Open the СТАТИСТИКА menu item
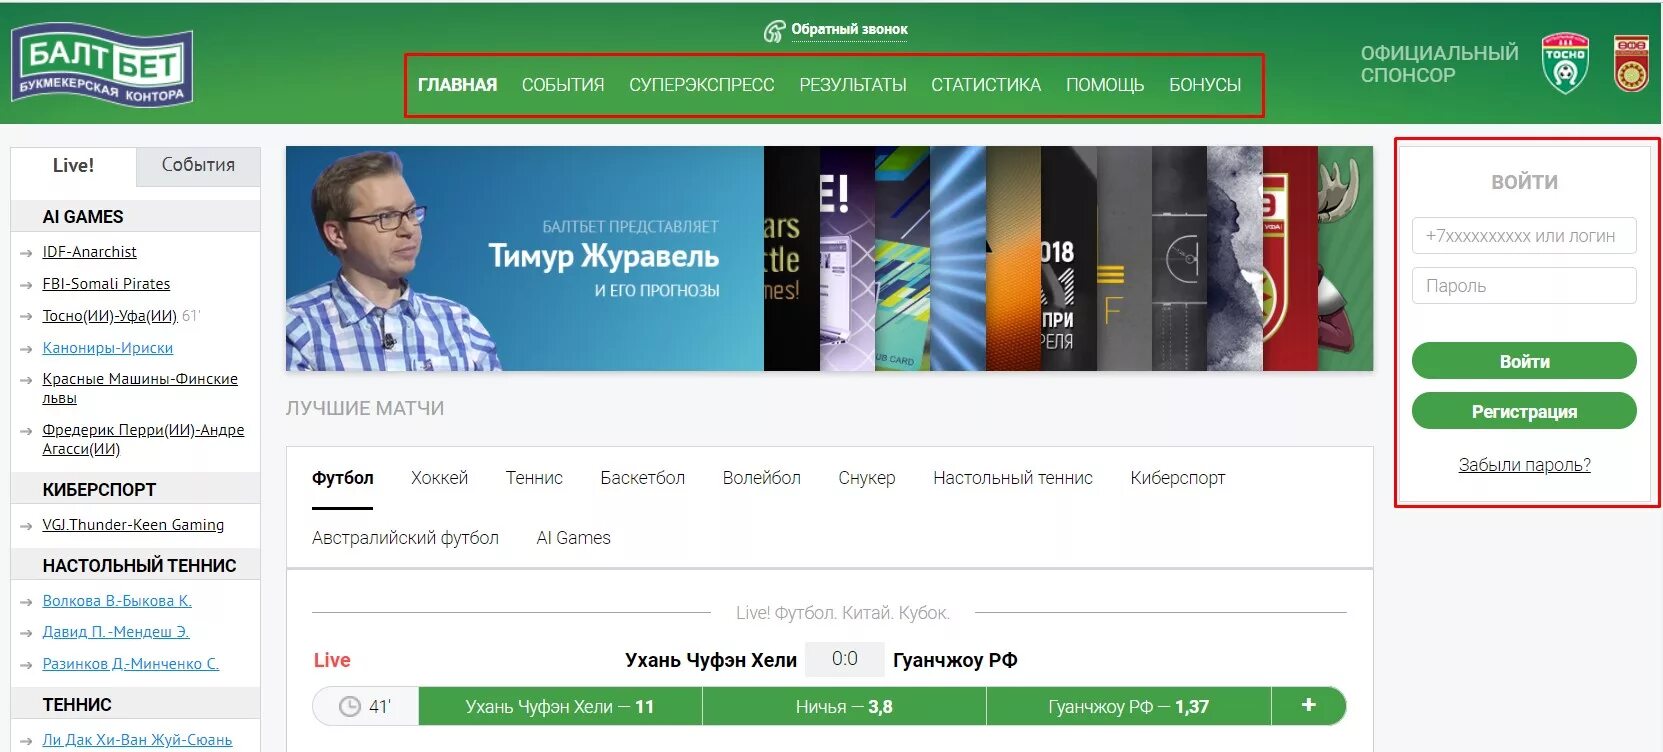The image size is (1663, 752). 986,85
